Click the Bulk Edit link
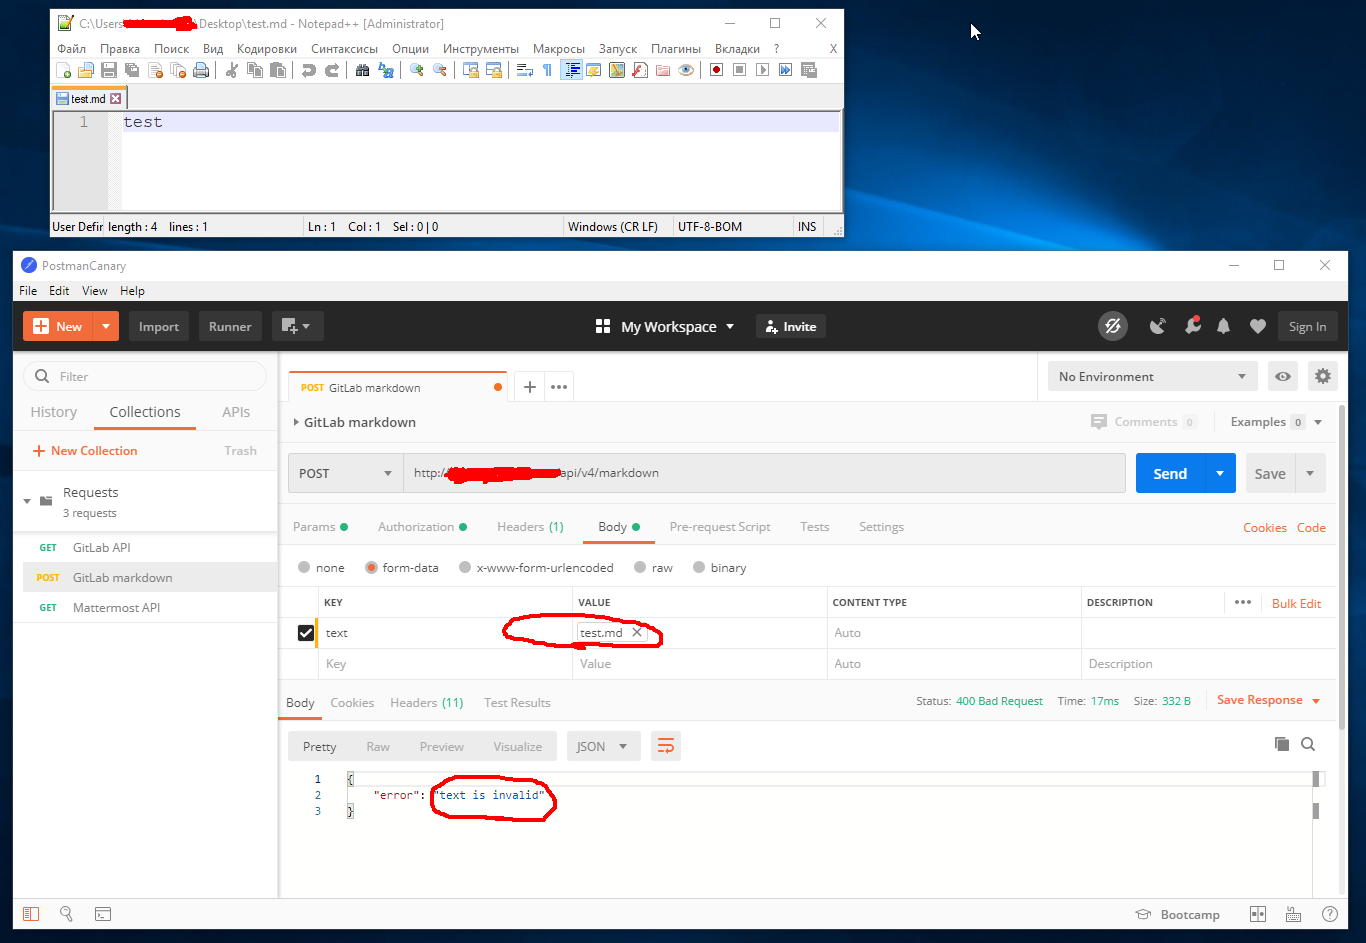Screen dimensions: 1366x943 pyautogui.click(x=1297, y=603)
